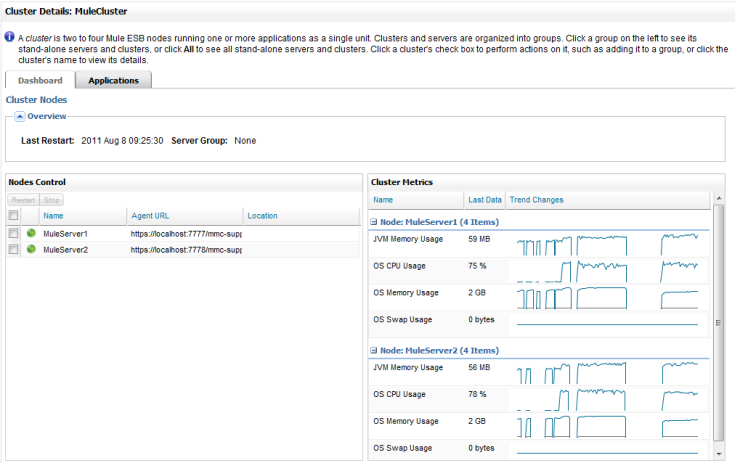Open the Applications tab

pos(113,80)
